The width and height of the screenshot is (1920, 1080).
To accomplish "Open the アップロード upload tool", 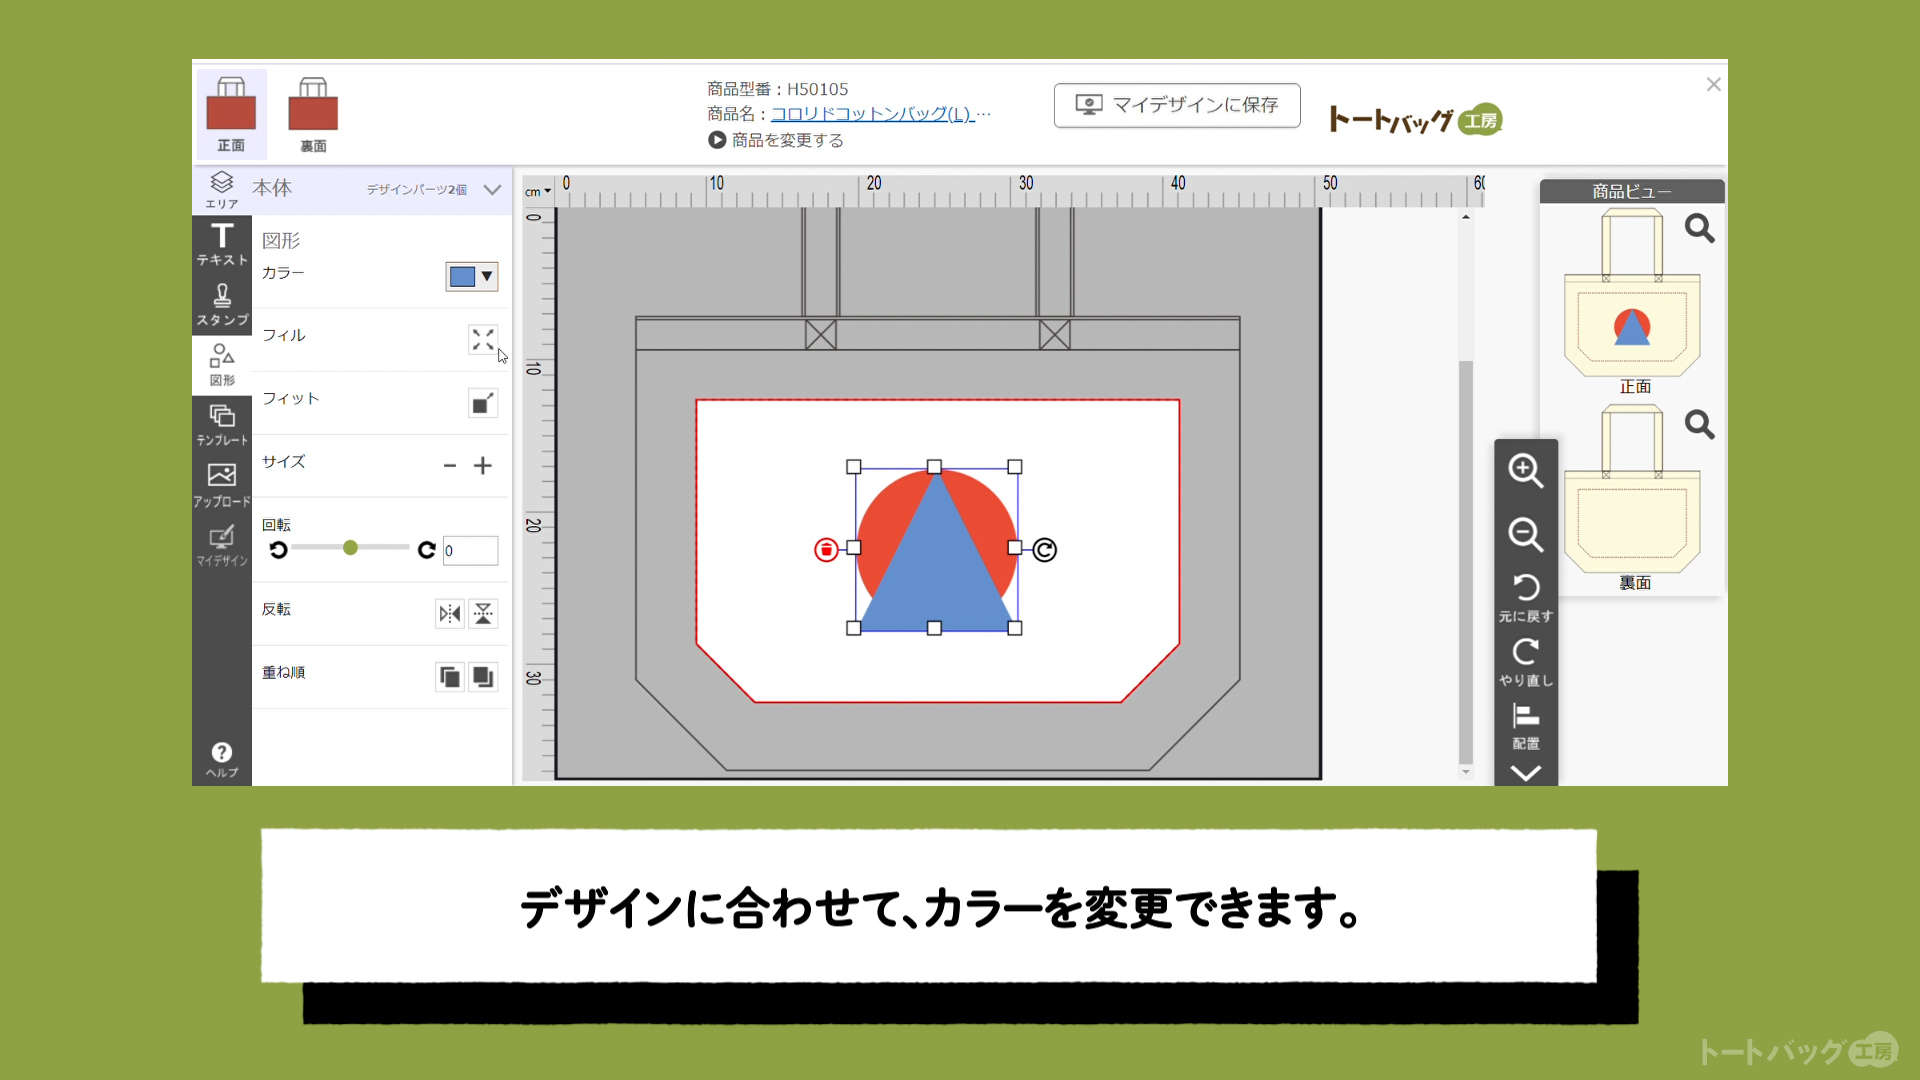I will 221,485.
